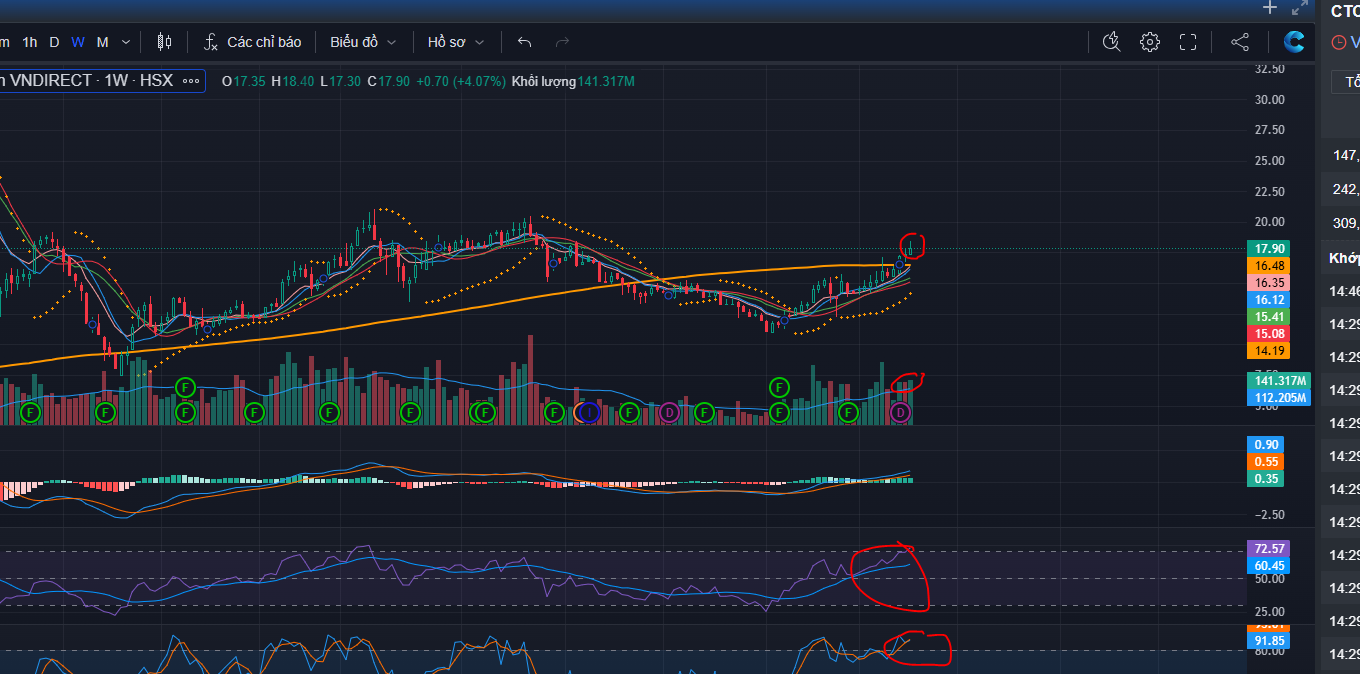
Task: Click the green 15.41 axis label
Action: [x=1268, y=317]
